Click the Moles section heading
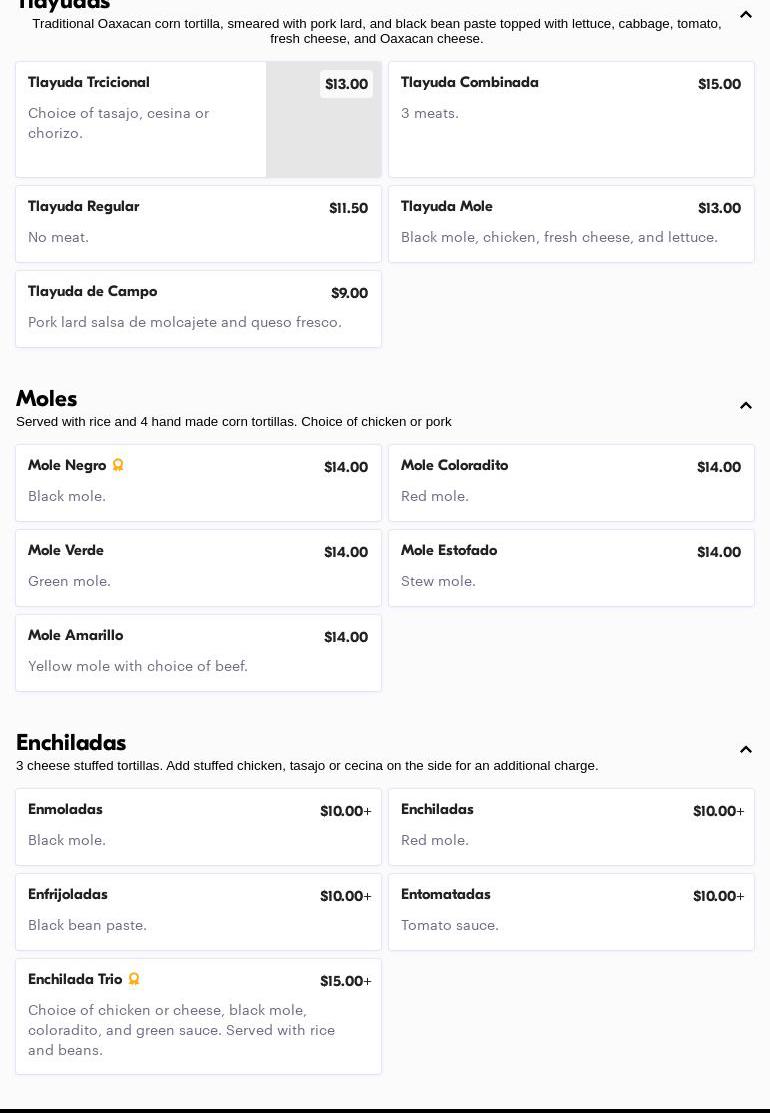This screenshot has width=770, height=1113. (x=47, y=398)
